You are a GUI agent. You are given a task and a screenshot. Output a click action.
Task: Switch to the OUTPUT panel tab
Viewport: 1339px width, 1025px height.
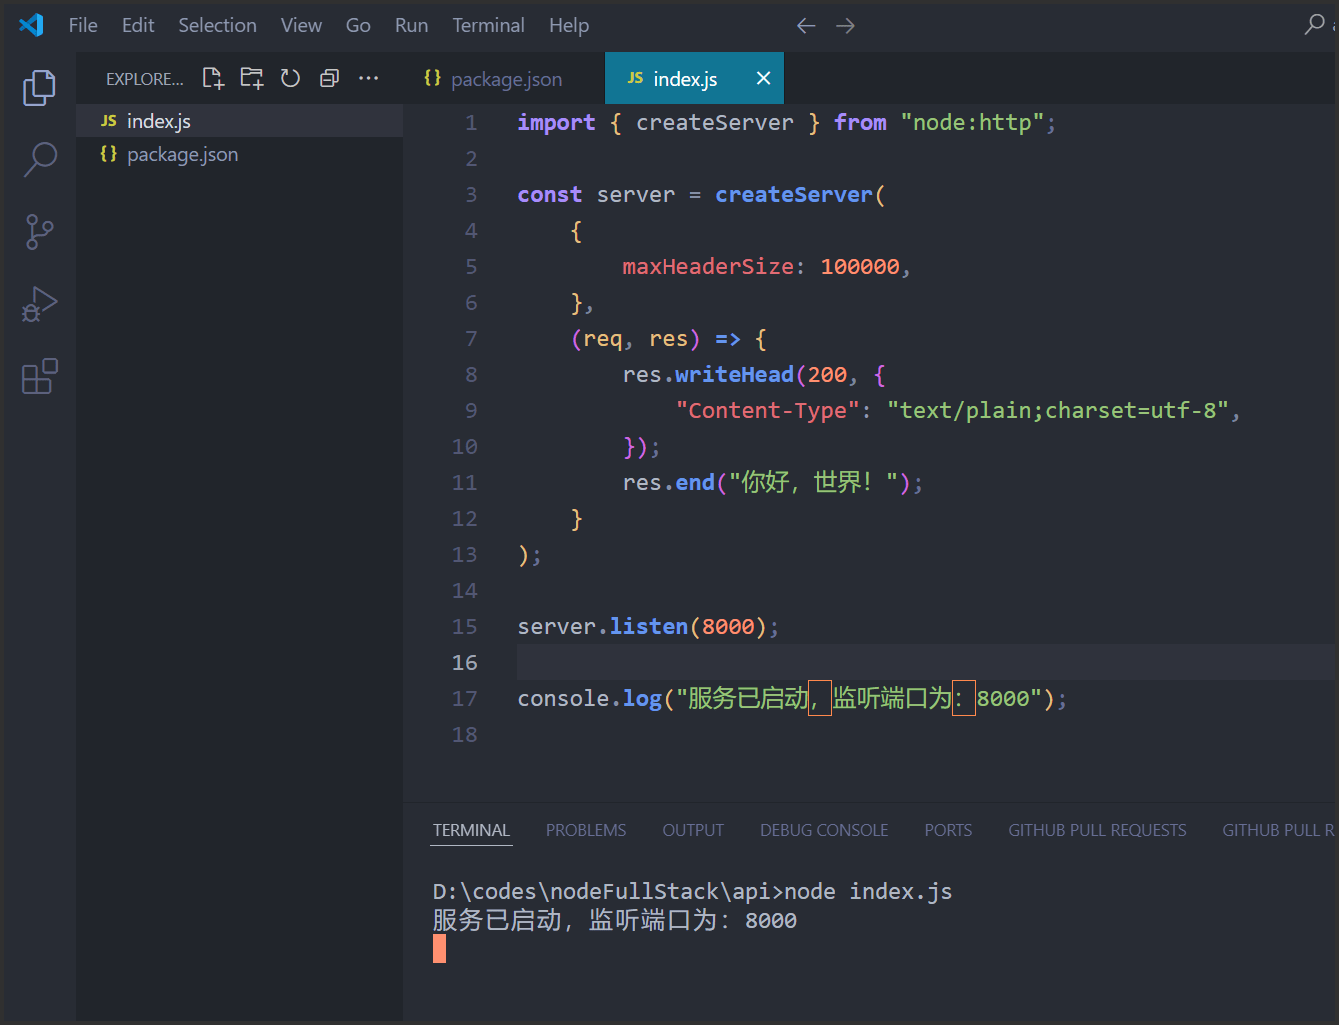(x=693, y=830)
